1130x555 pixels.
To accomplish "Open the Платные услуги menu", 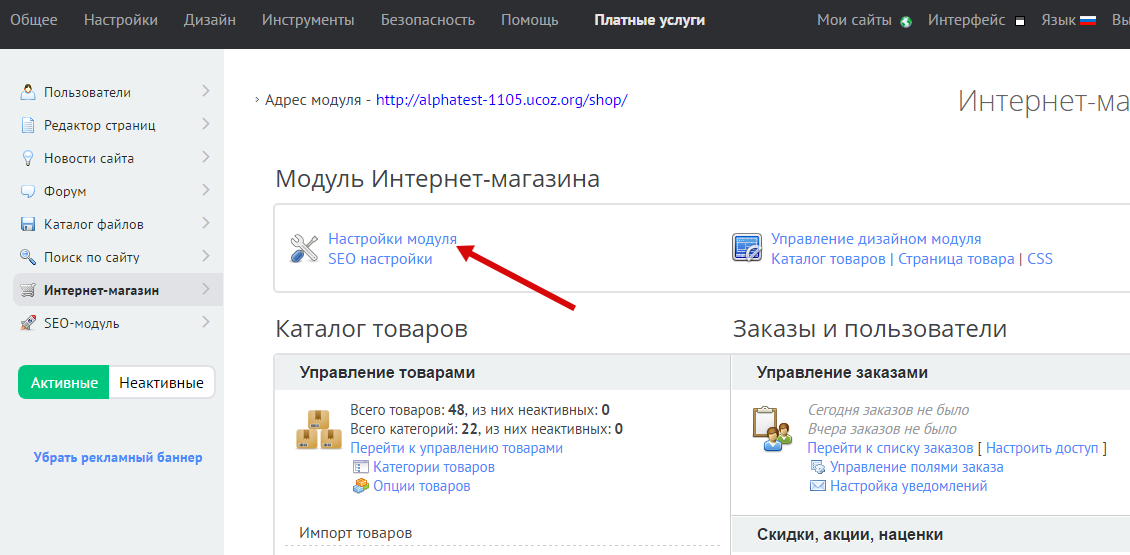I will point(649,20).
